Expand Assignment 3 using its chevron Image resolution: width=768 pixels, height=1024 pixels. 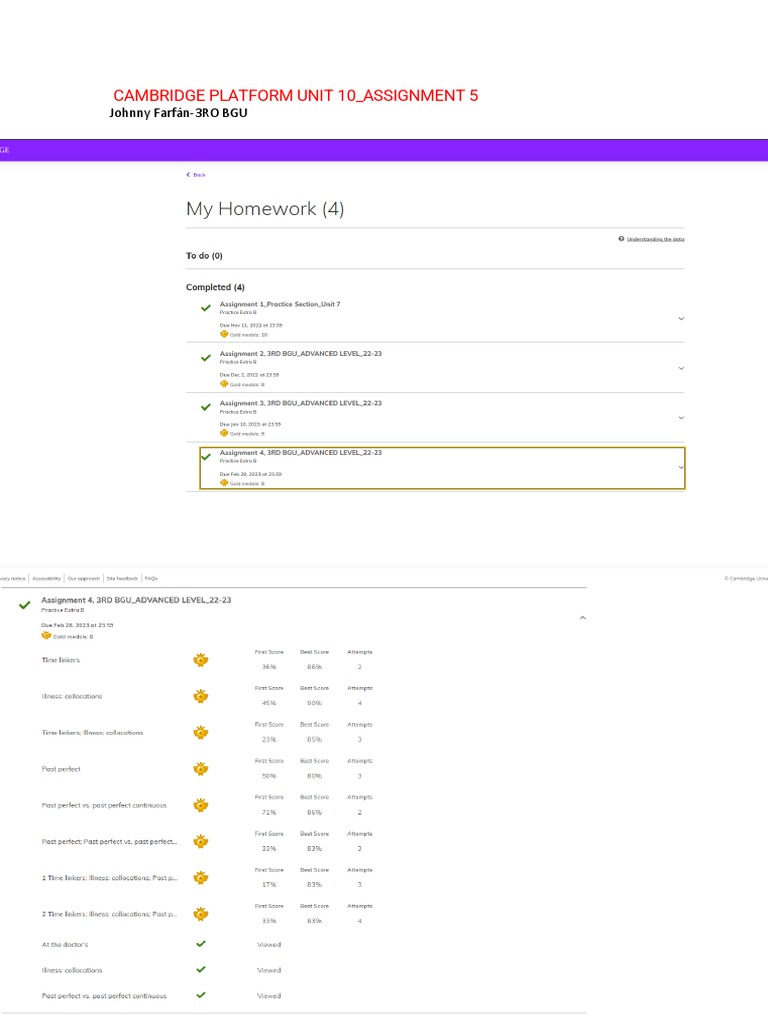tap(681, 417)
